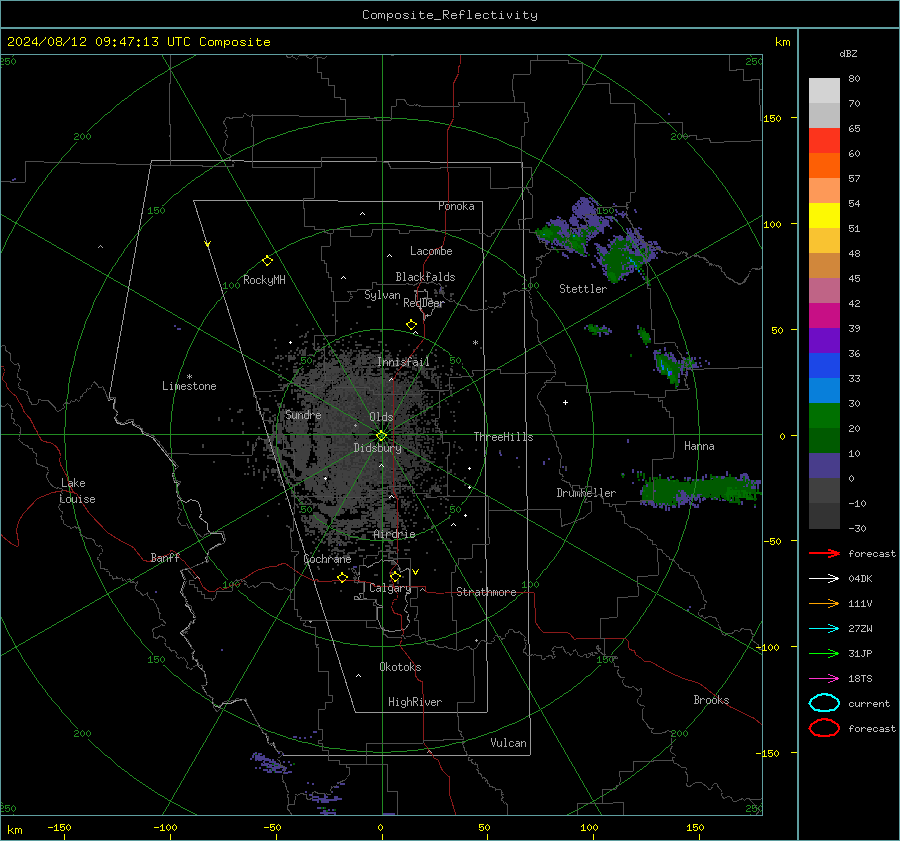Click the Innisfail label
Viewport: 900px width, 841px height.
pos(403,362)
